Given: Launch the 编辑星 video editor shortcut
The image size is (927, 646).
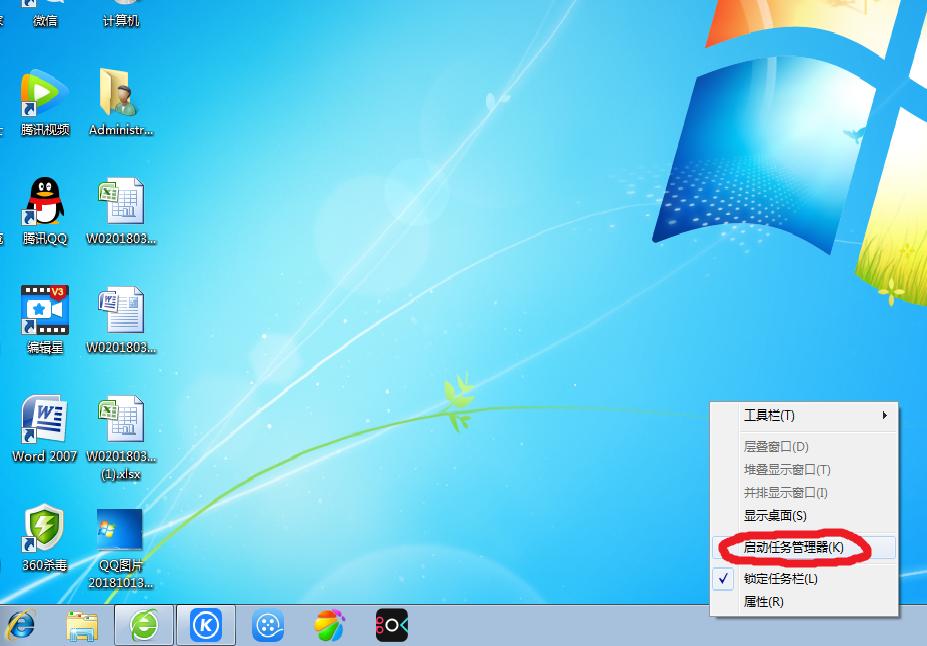Looking at the screenshot, I should point(45,312).
